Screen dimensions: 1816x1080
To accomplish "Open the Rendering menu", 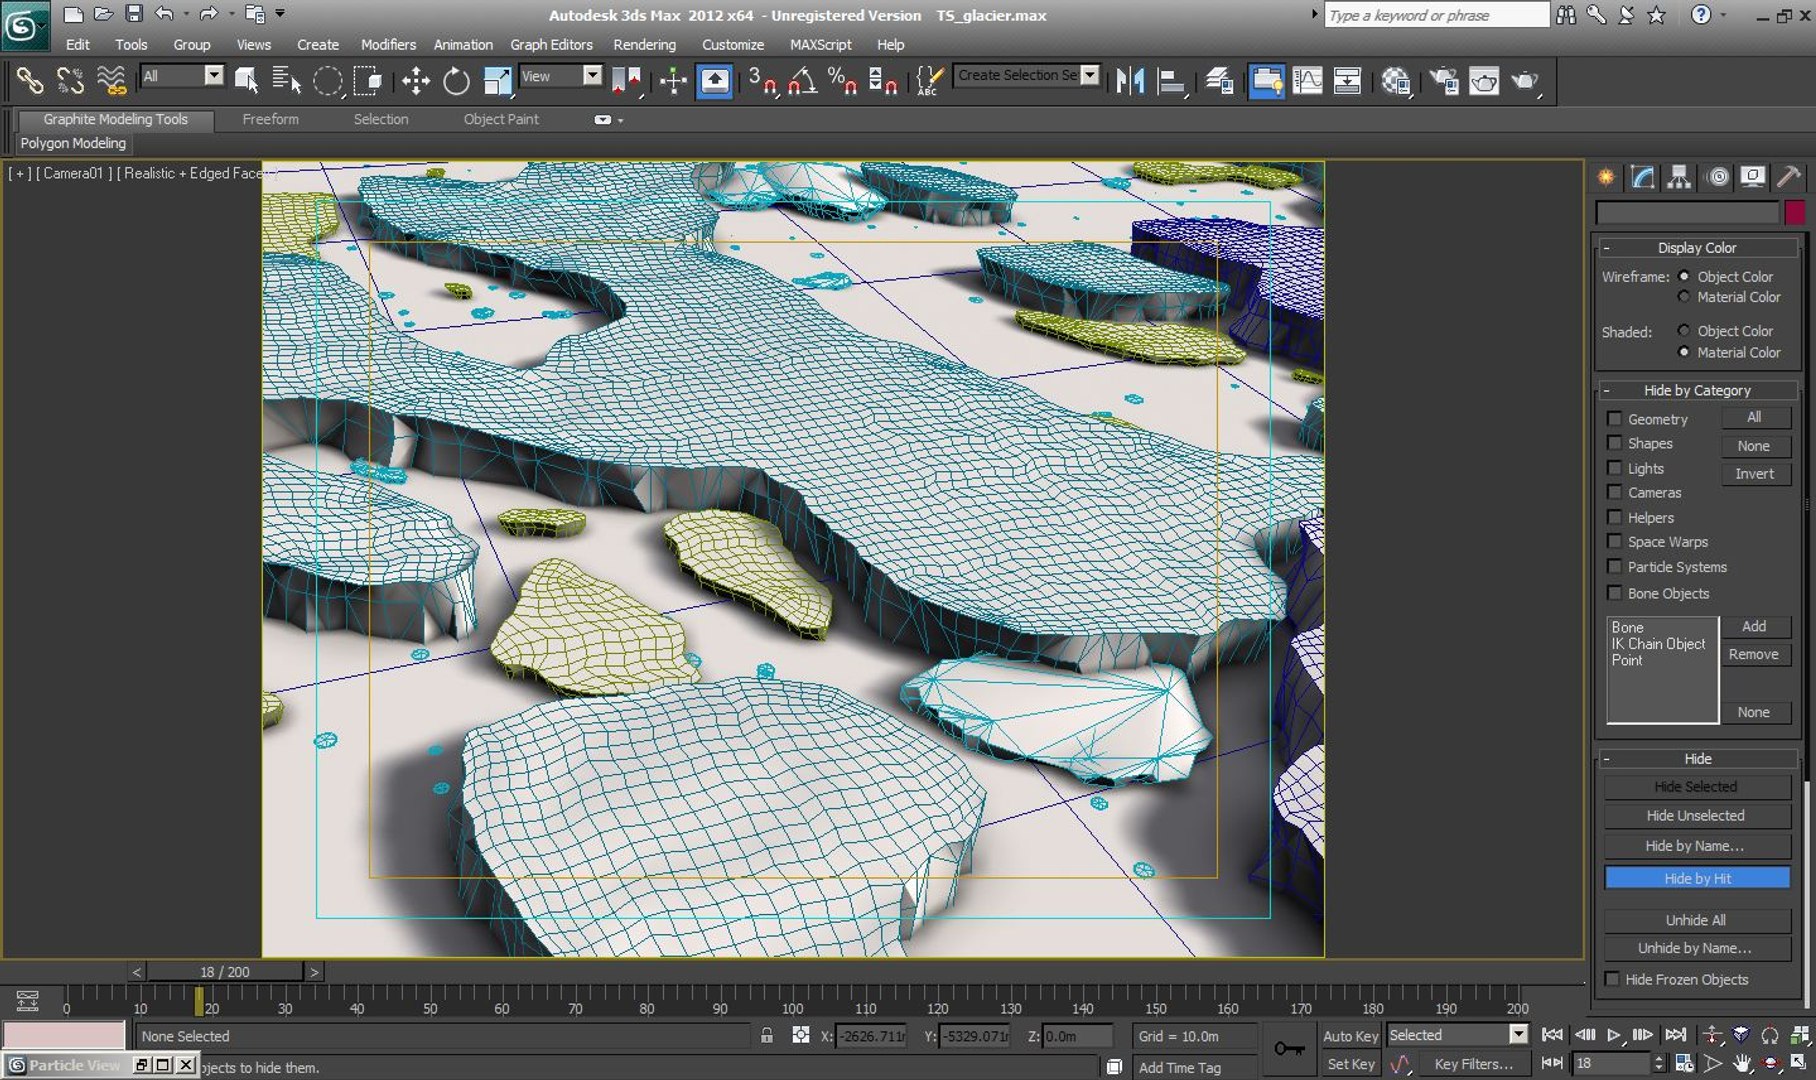I will pos(644,44).
